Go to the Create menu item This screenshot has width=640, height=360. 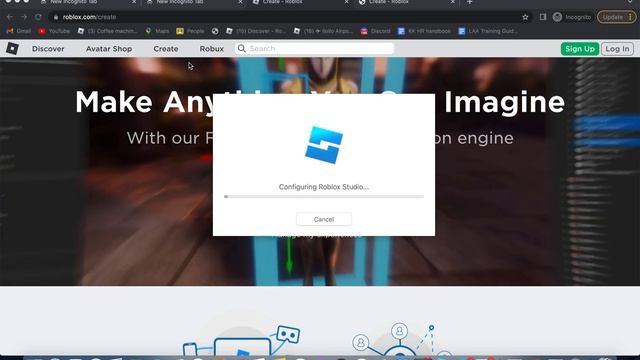166,49
